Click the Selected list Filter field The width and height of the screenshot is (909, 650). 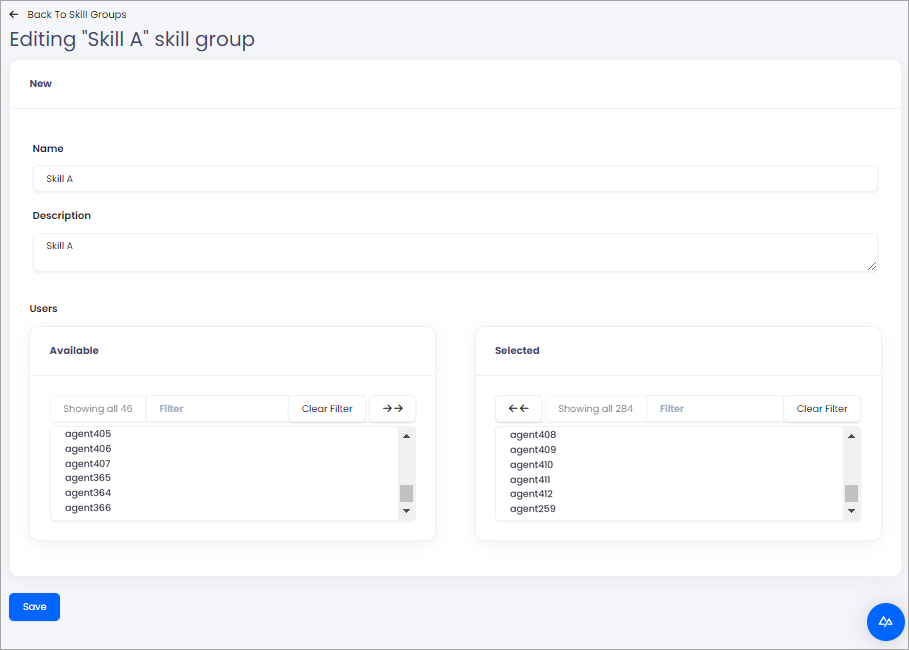pos(715,409)
